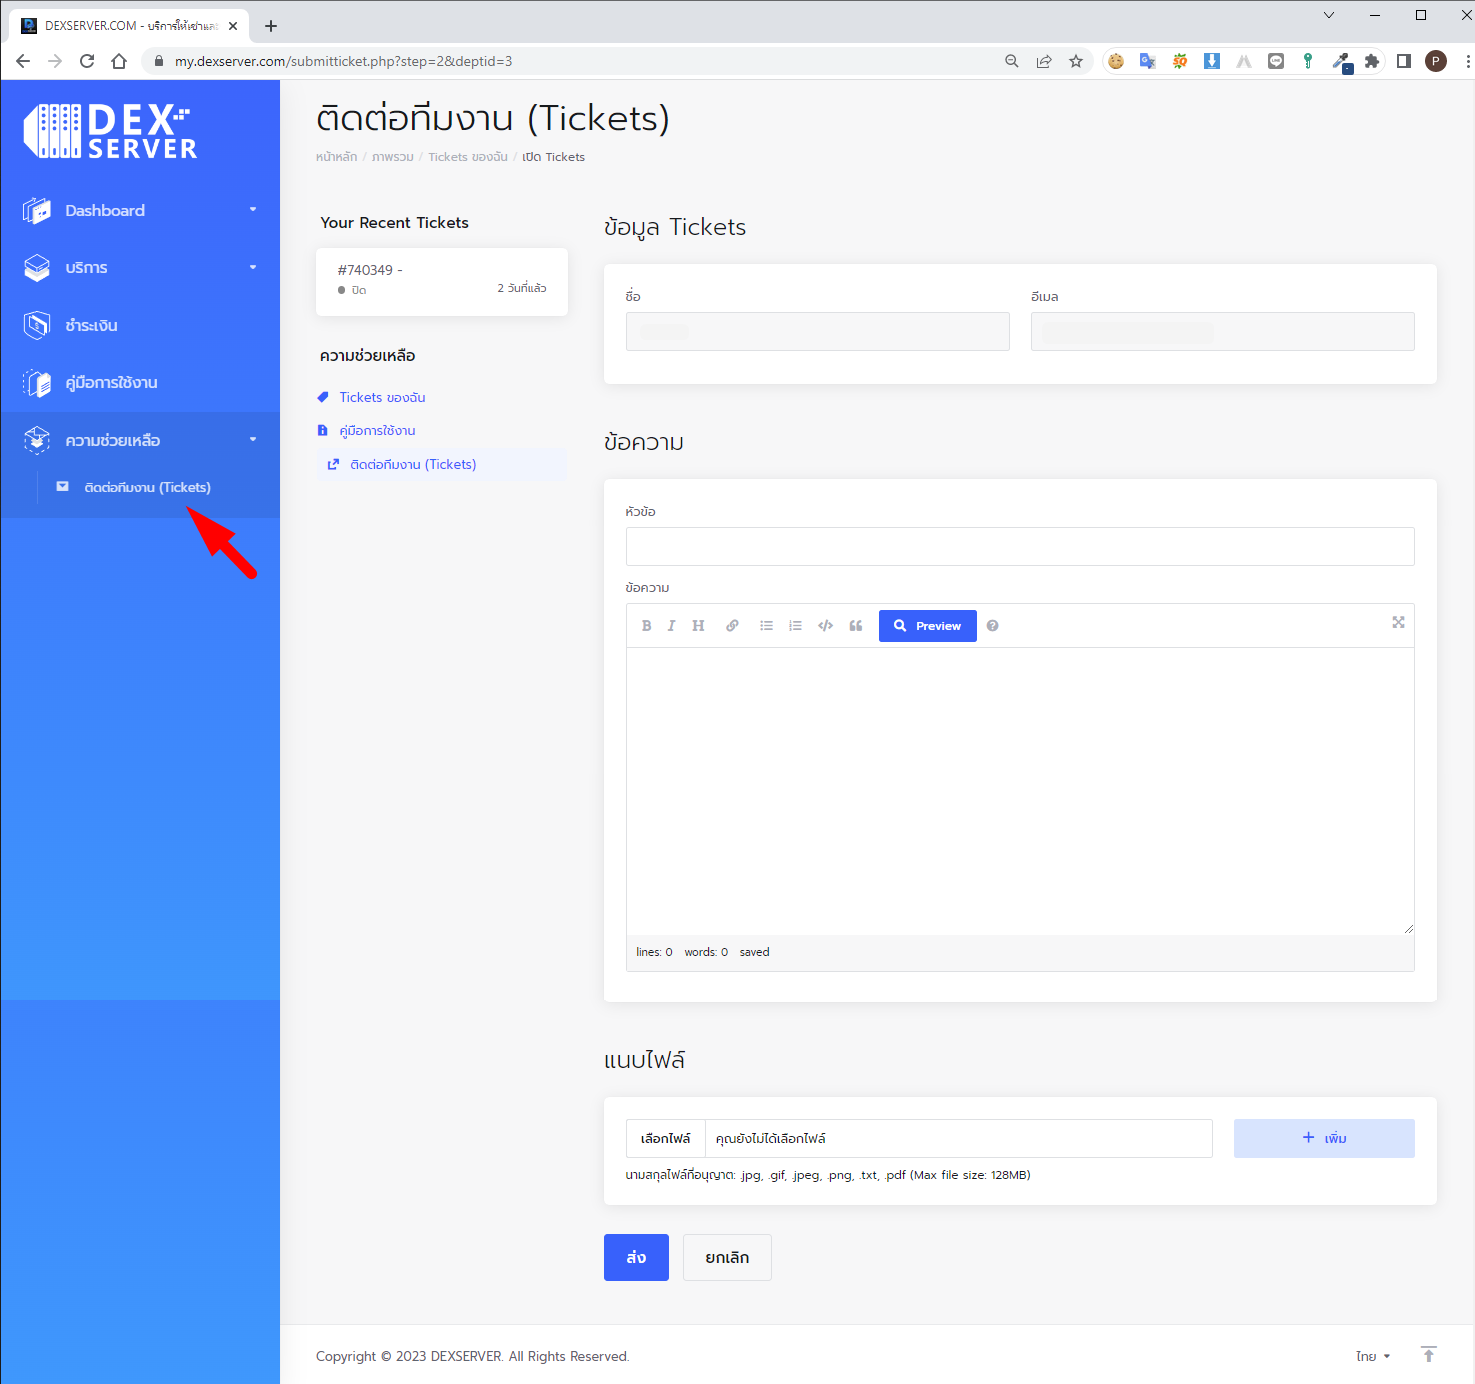Apply bold formatting in the message editor
This screenshot has width=1475, height=1384.
(x=646, y=625)
